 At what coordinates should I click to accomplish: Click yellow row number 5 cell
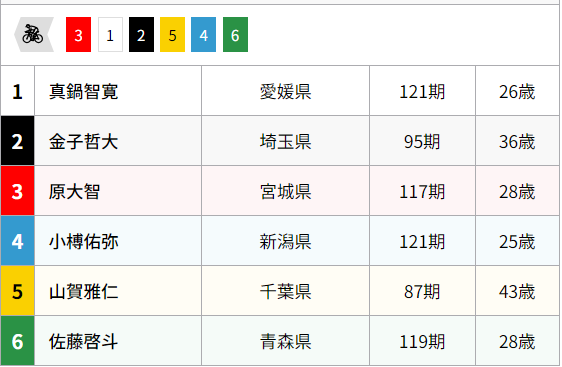[x=18, y=291]
